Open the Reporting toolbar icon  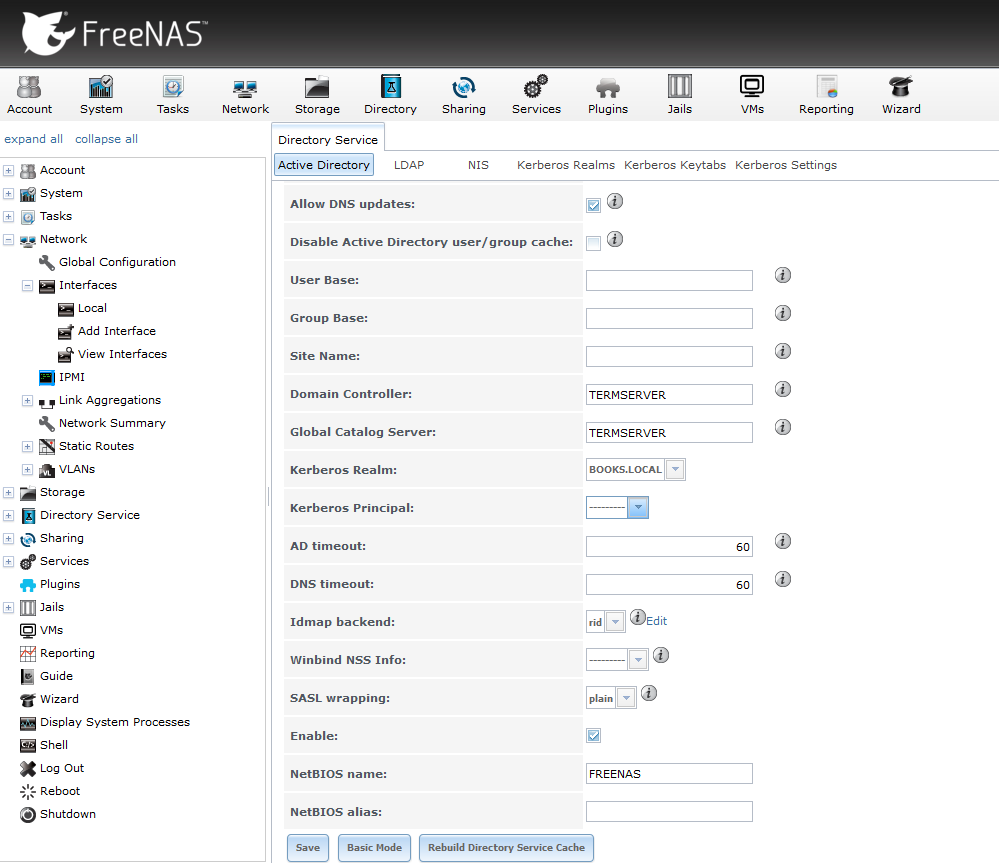pos(826,95)
